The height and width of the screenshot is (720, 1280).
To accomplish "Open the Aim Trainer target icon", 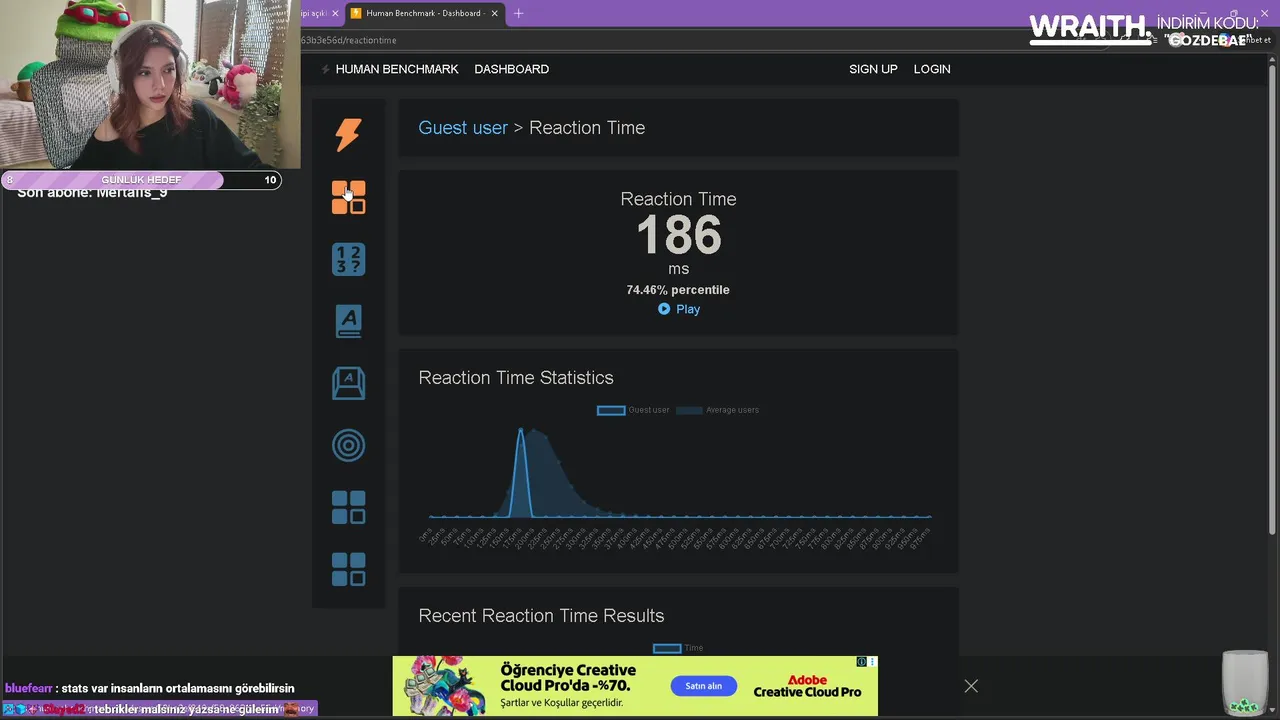I will (348, 445).
